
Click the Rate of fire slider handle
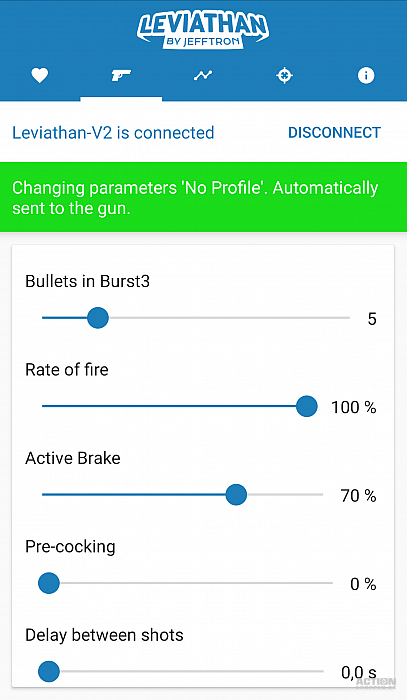pos(307,406)
